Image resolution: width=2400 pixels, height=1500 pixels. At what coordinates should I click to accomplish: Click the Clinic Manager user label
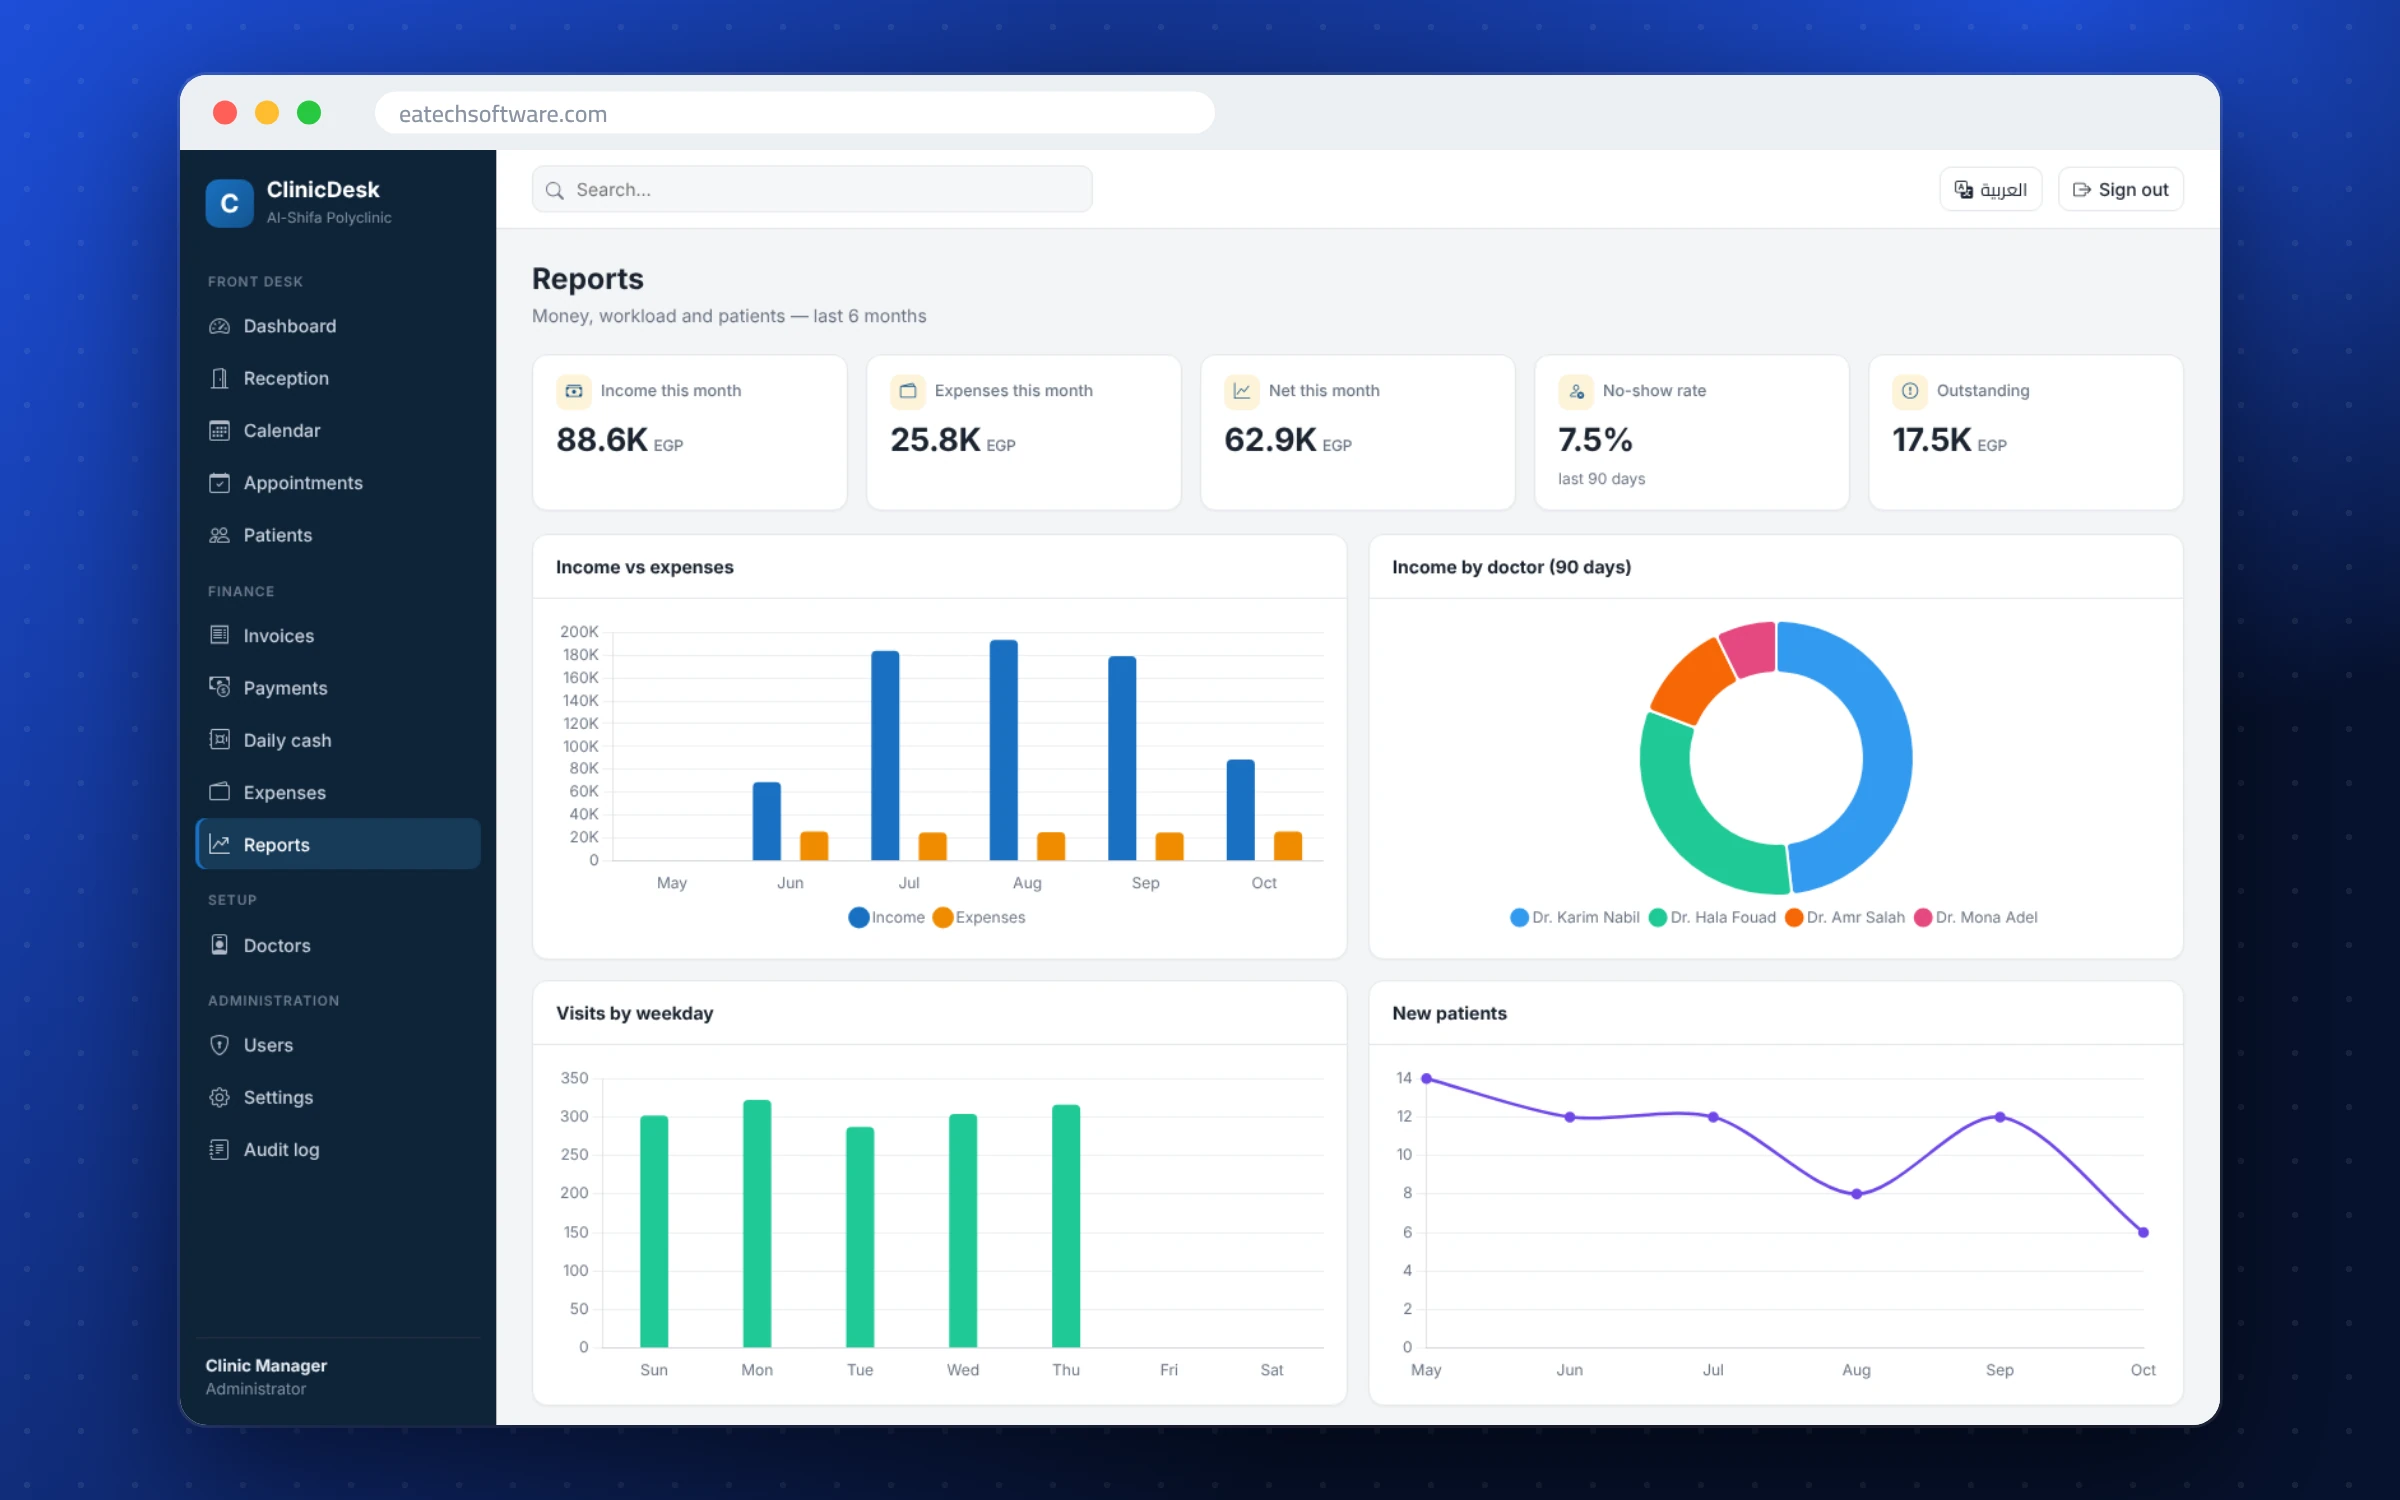[x=266, y=1365]
